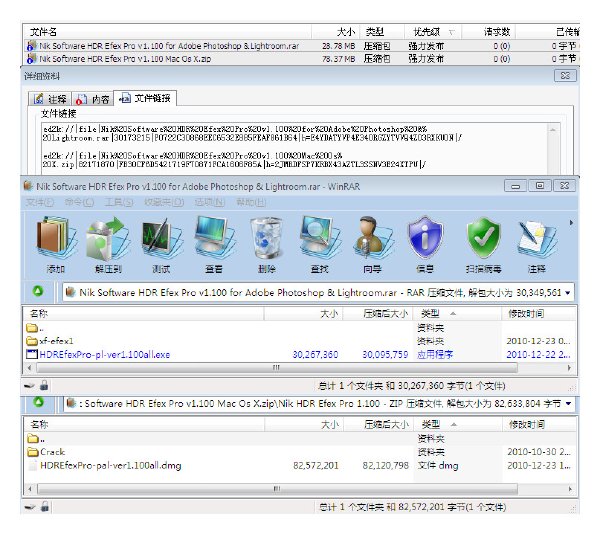This screenshot has height=534, width=600.
Task: Click the Packed Size (压缩后大小) header in upper list
Action: 378,314
